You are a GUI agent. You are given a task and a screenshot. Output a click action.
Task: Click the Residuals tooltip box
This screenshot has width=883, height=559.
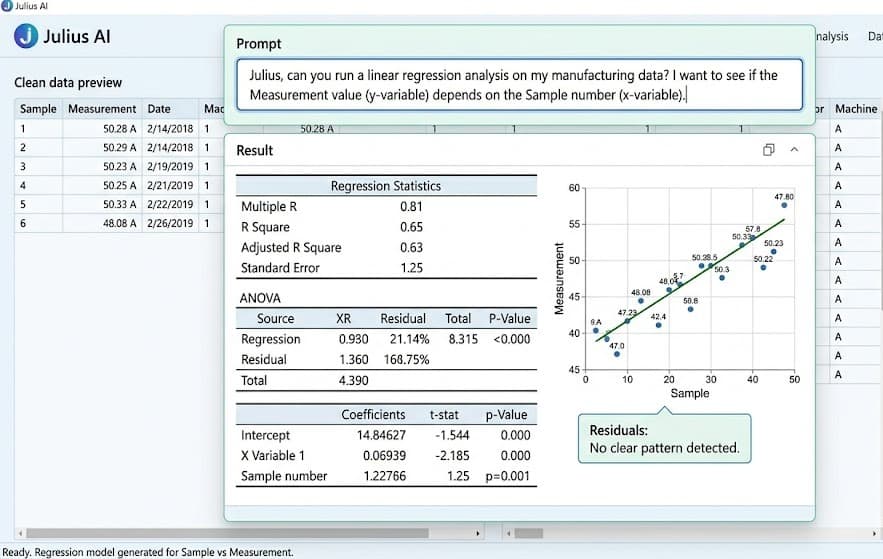tap(665, 439)
